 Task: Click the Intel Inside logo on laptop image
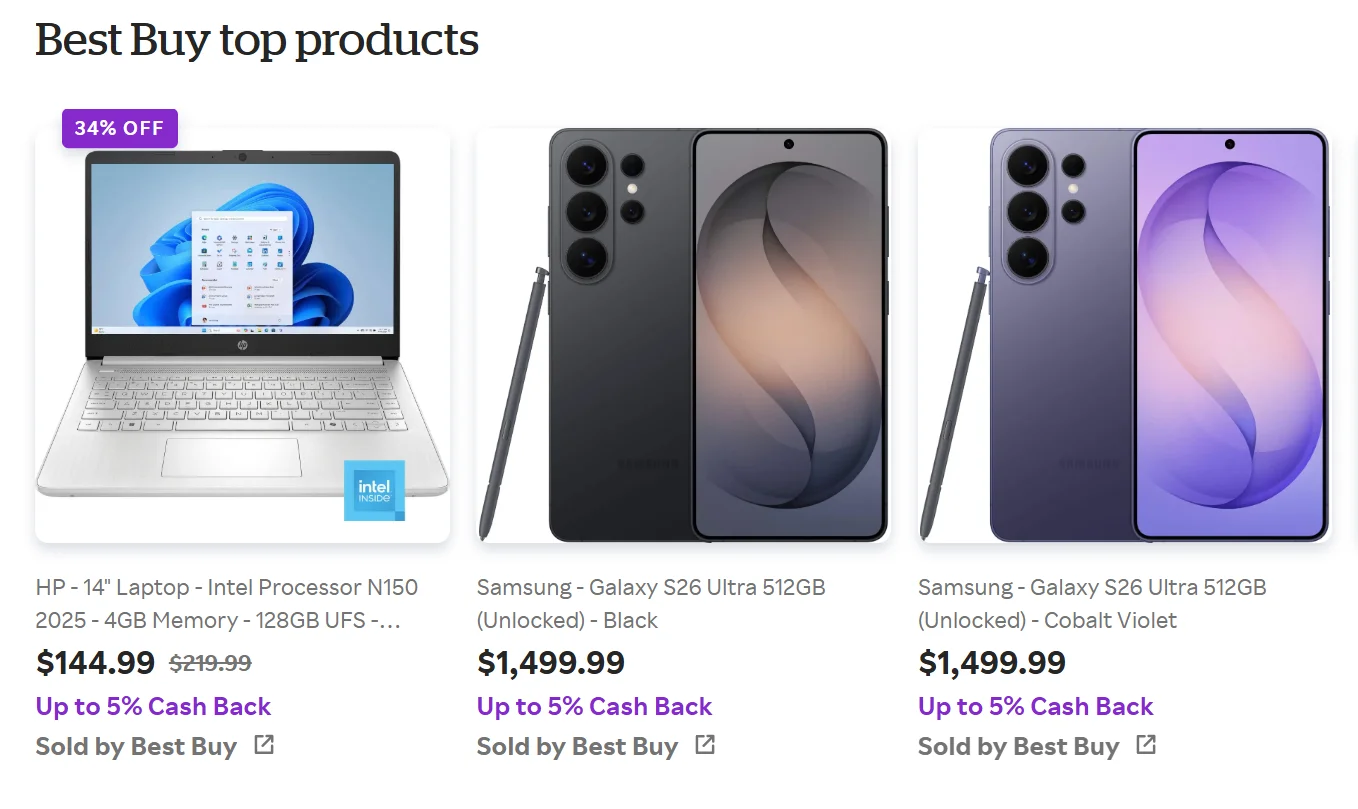374,490
